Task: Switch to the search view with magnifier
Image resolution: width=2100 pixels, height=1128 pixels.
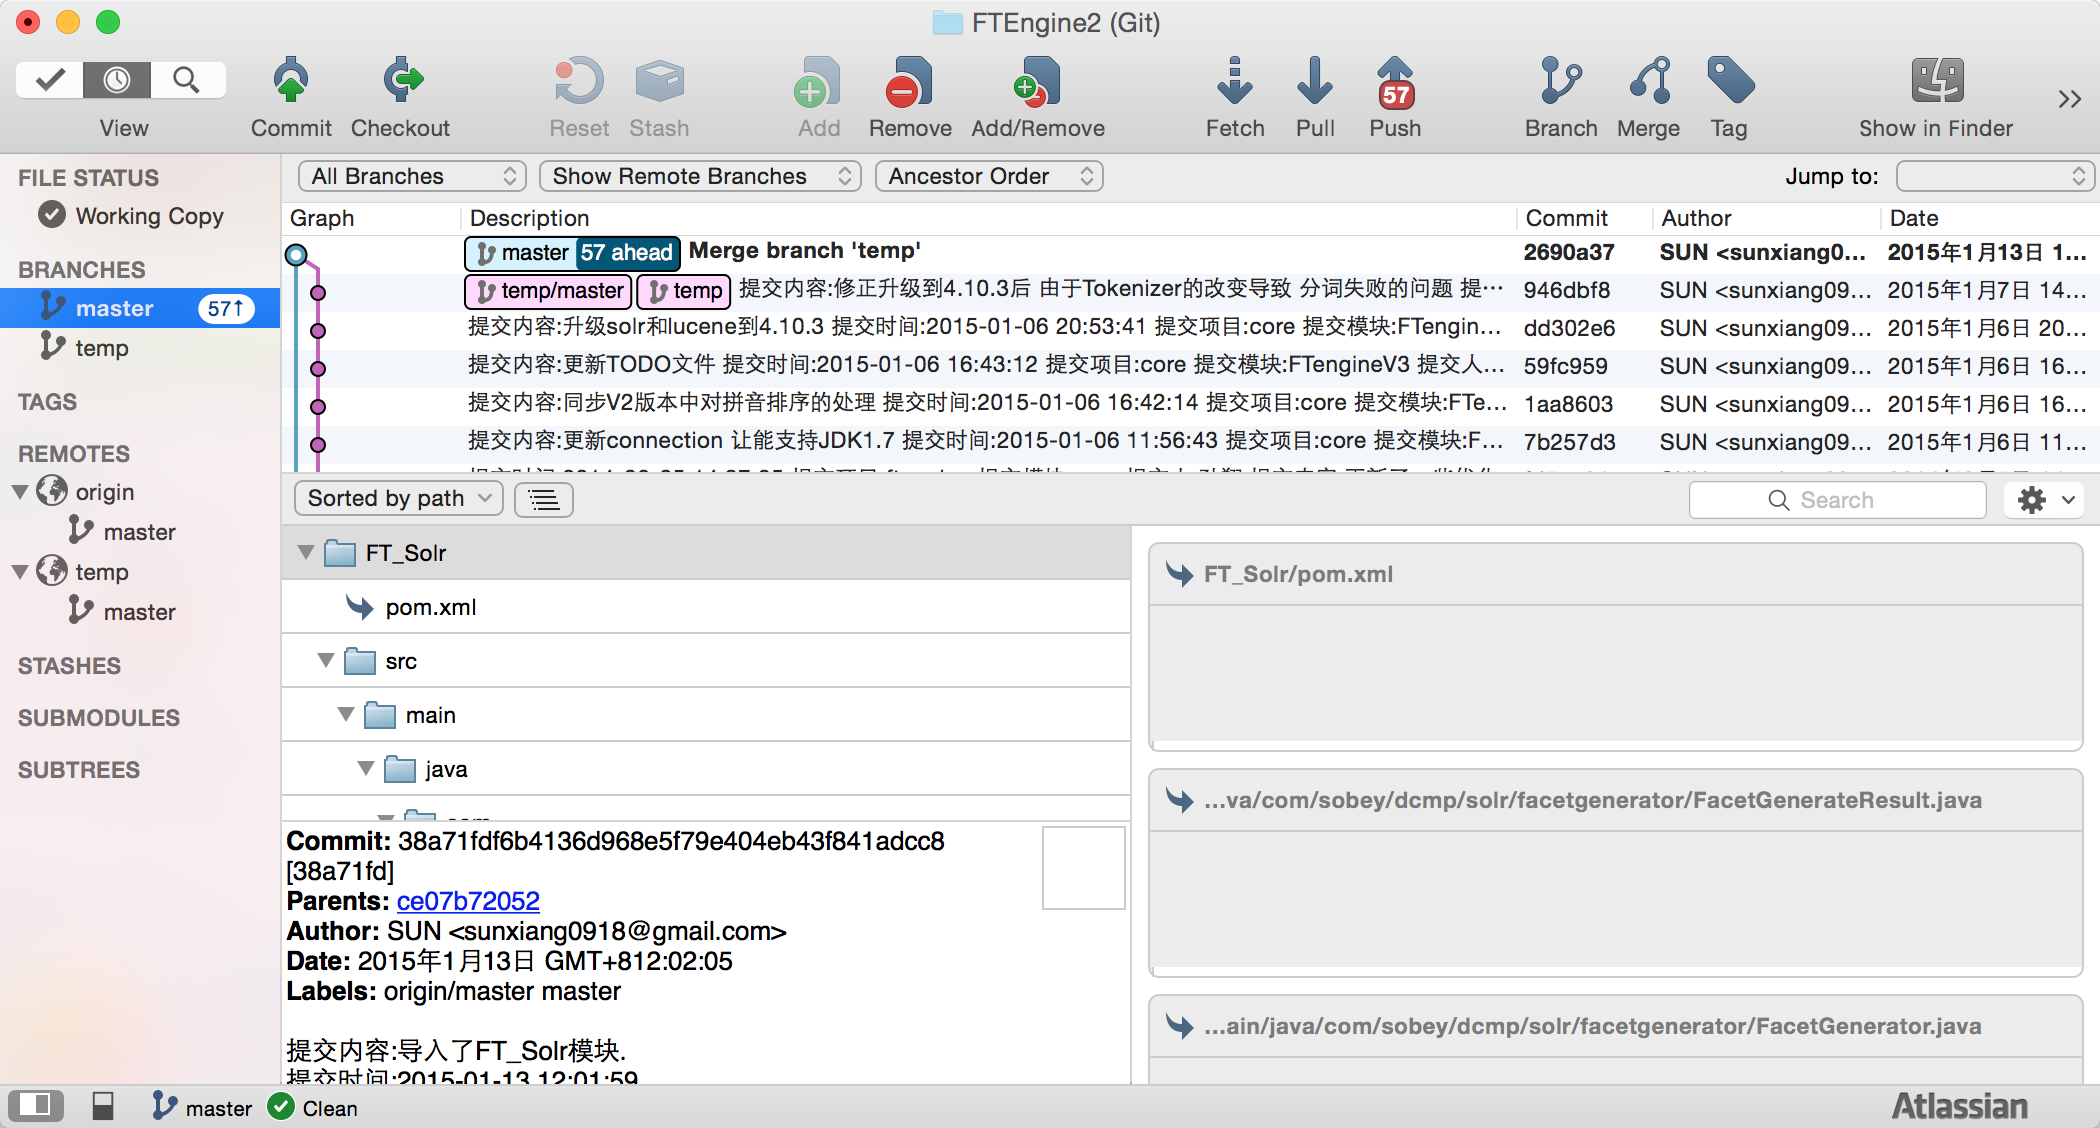Action: (186, 80)
